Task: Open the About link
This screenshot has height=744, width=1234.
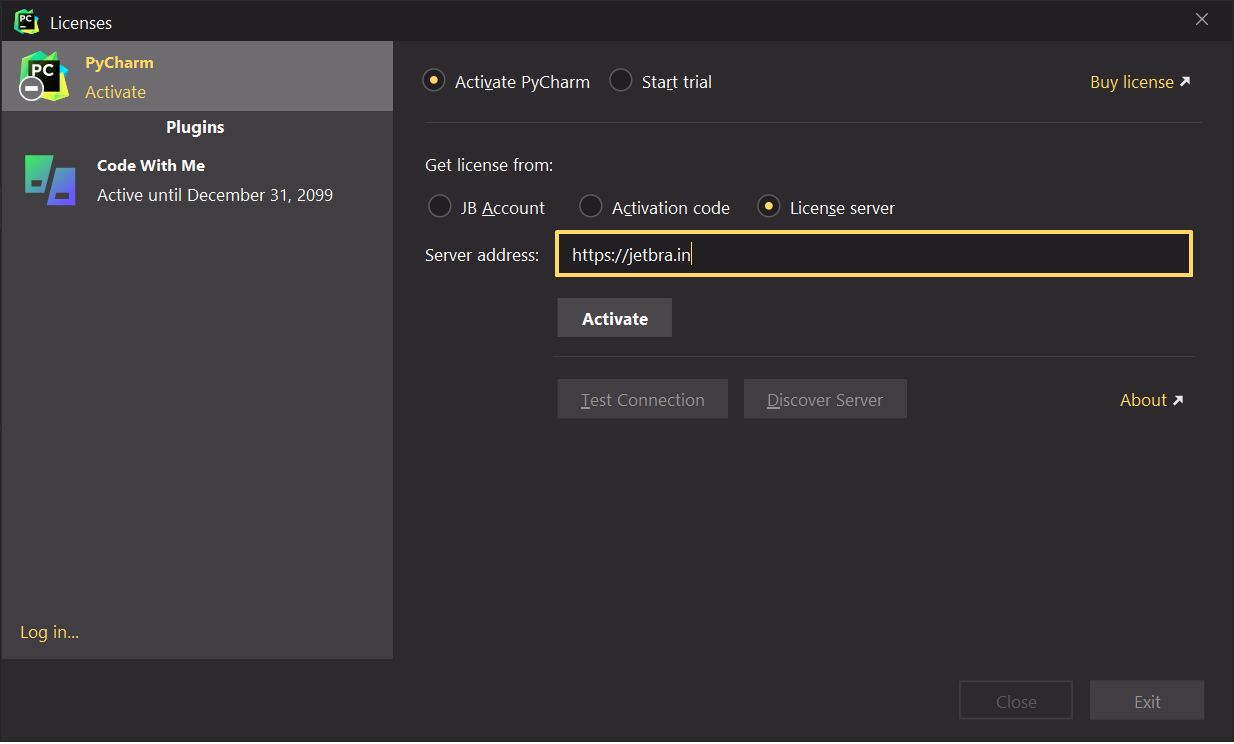Action: point(1152,400)
